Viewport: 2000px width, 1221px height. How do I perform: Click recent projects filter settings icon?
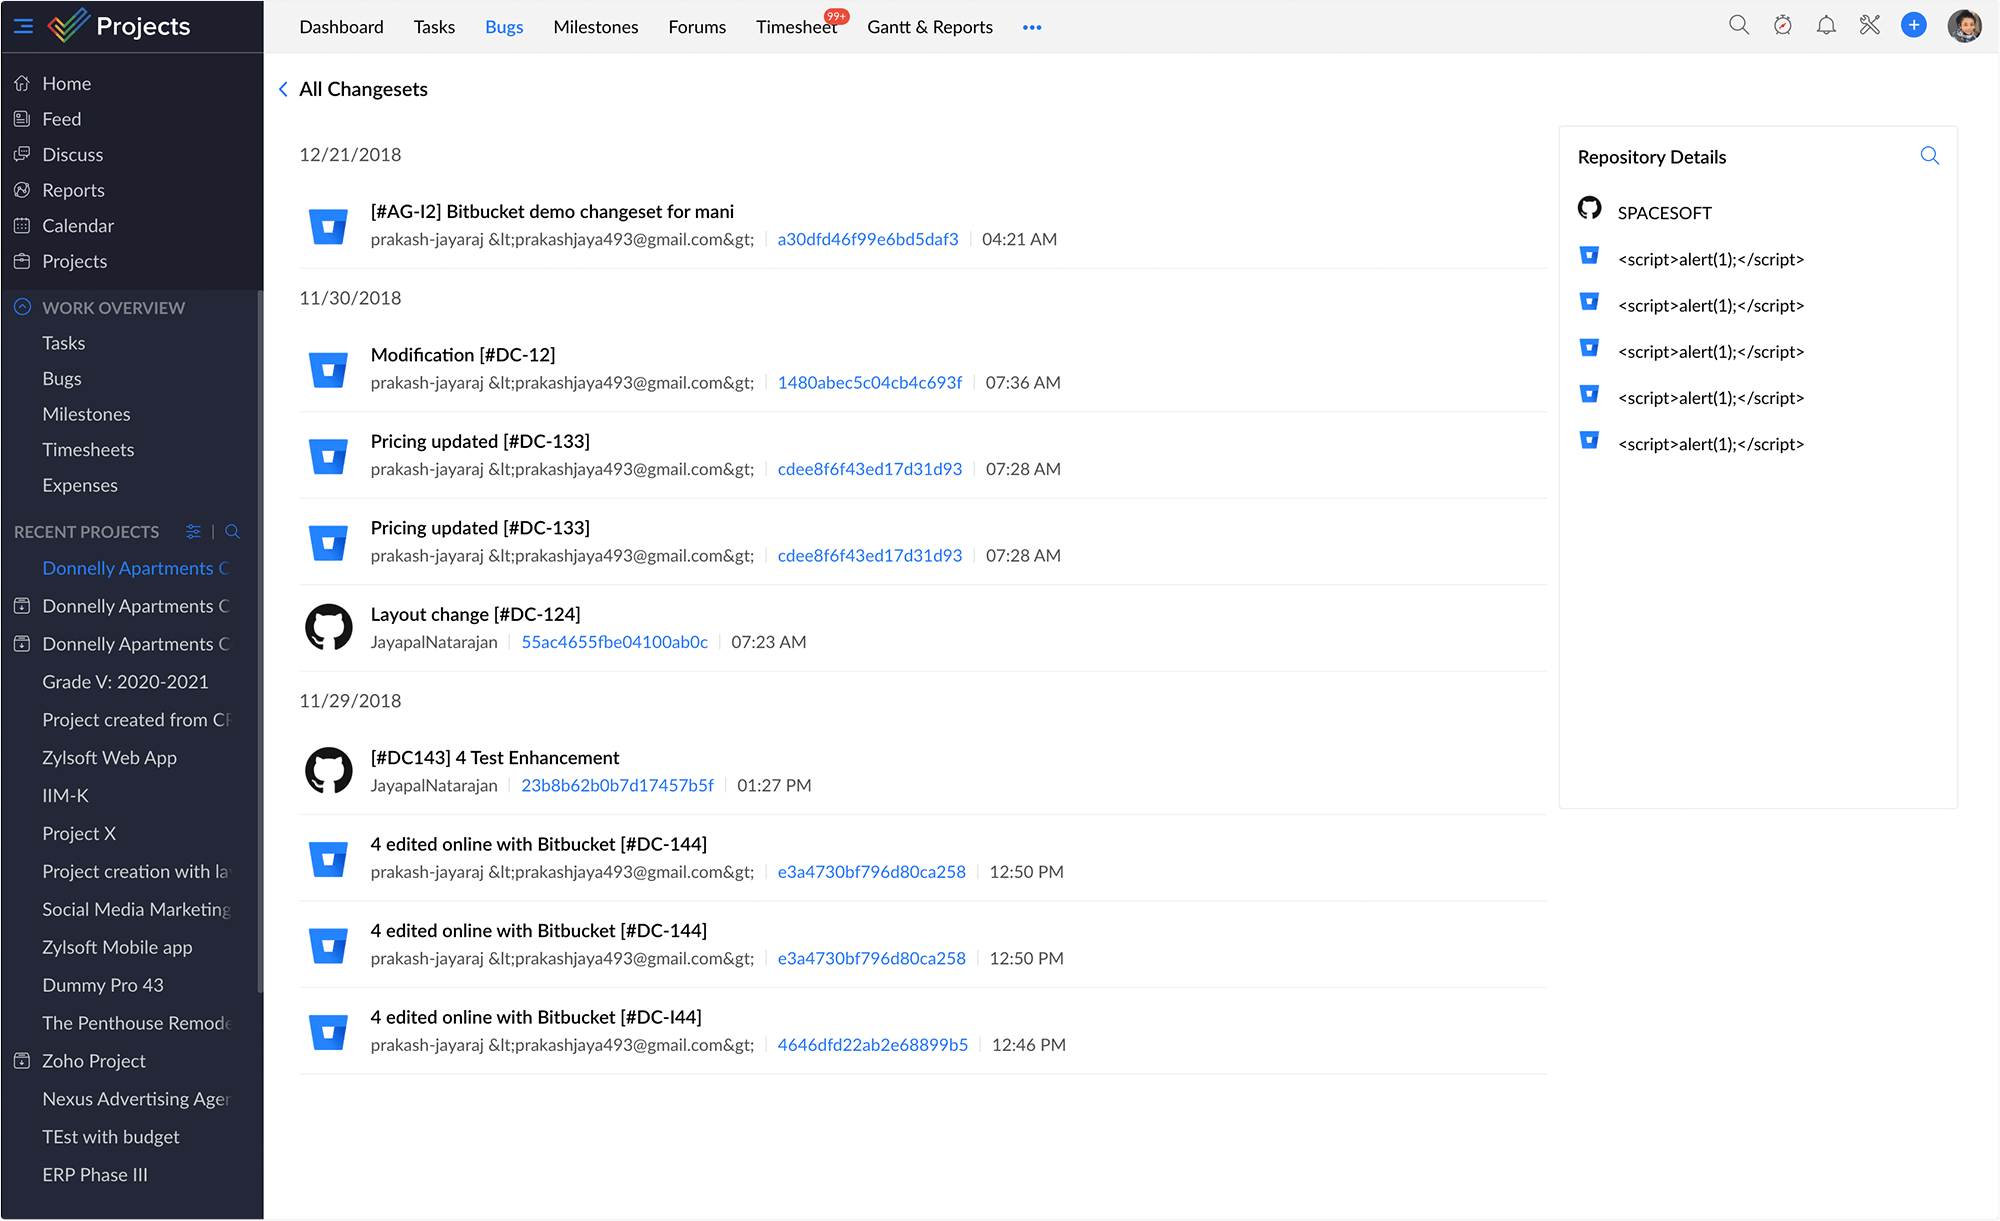click(194, 532)
